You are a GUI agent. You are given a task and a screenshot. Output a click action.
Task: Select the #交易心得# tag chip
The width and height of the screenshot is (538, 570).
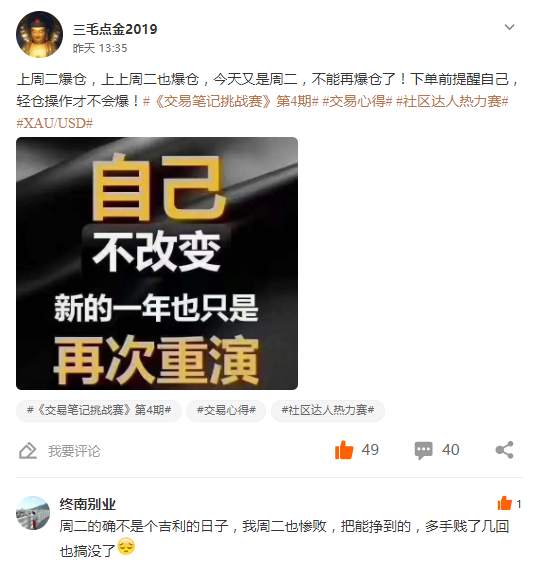226,410
